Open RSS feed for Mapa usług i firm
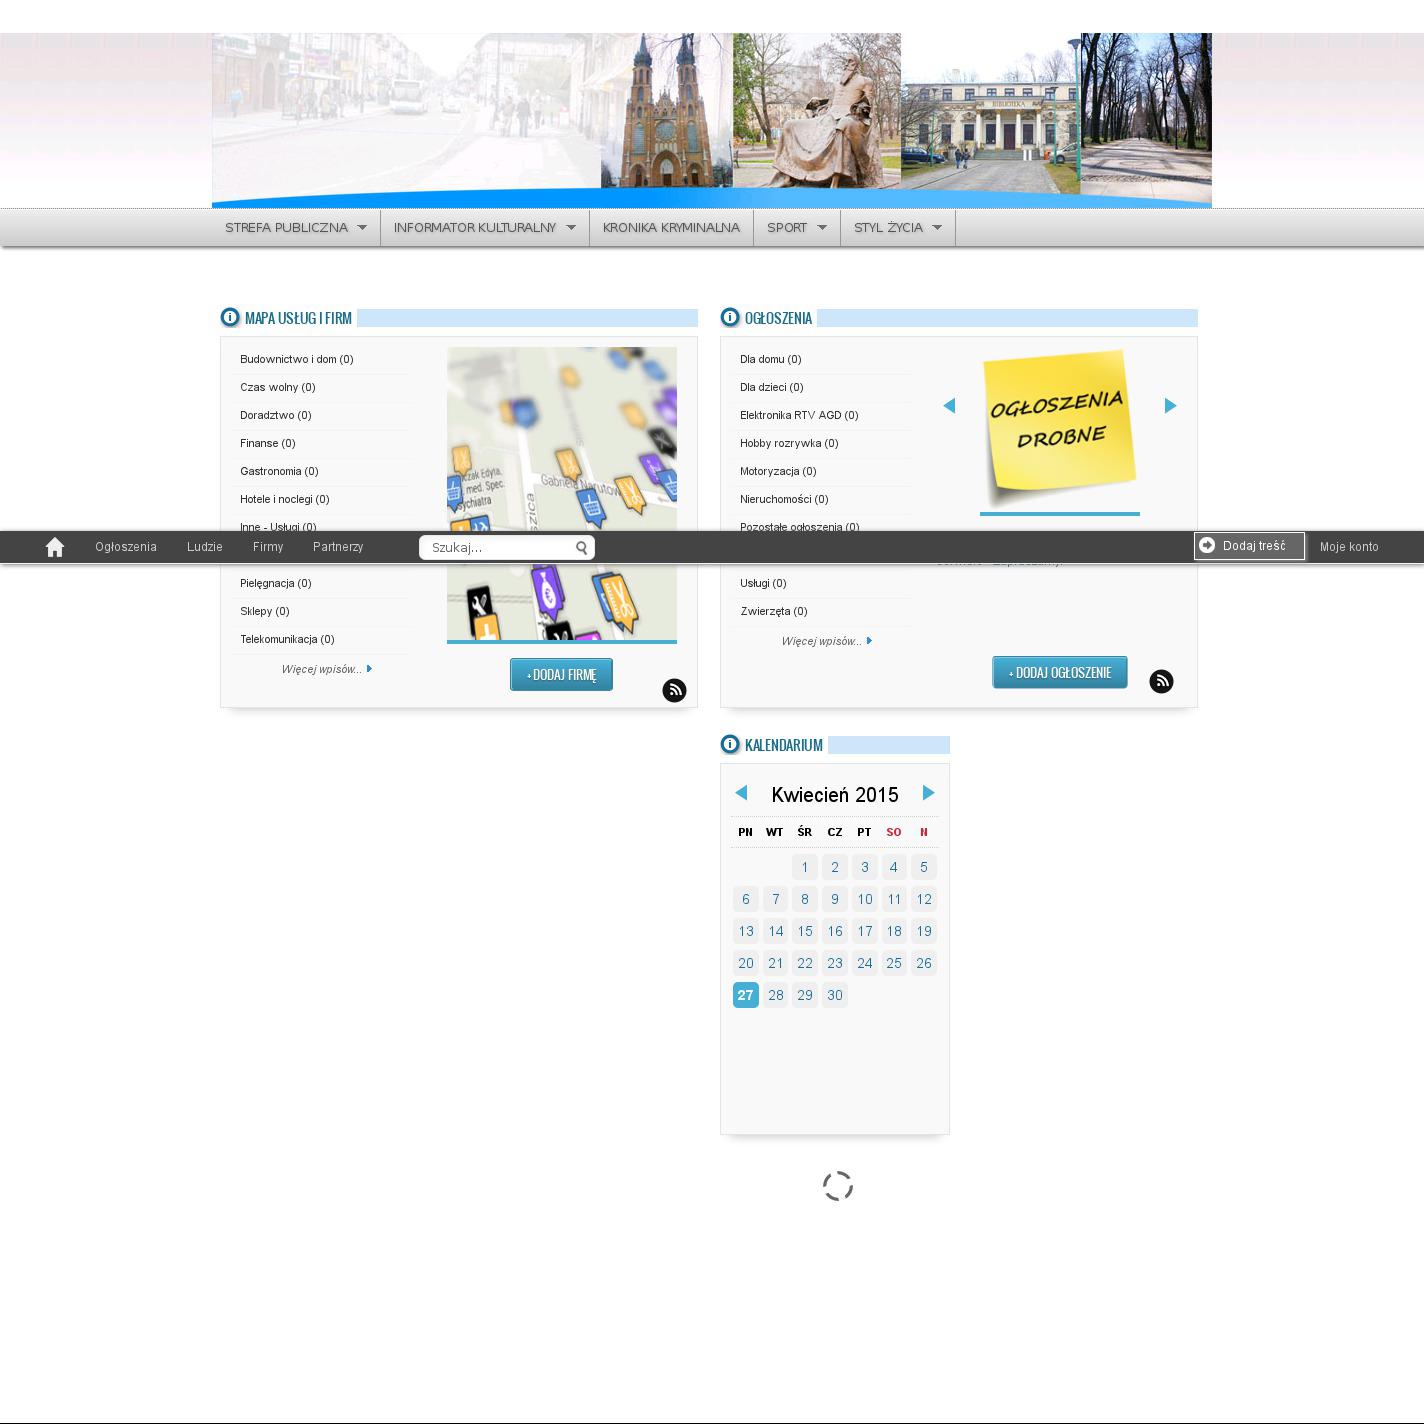The image size is (1424, 1424). point(674,691)
